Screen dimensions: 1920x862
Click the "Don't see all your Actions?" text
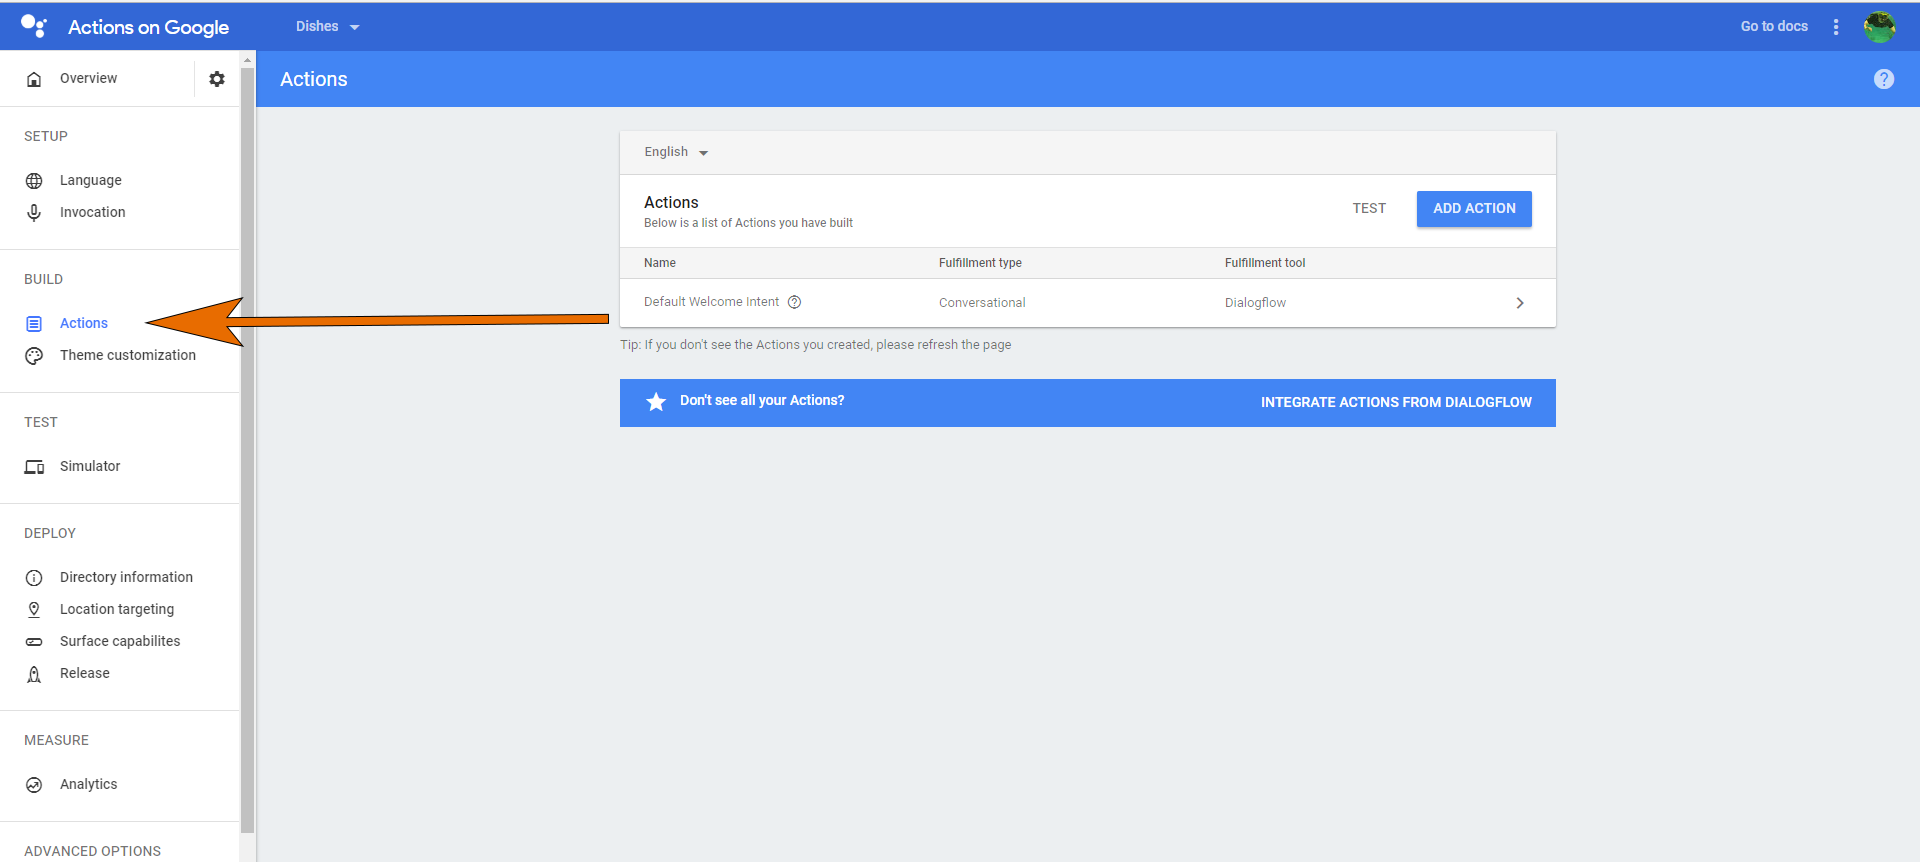[x=762, y=401]
